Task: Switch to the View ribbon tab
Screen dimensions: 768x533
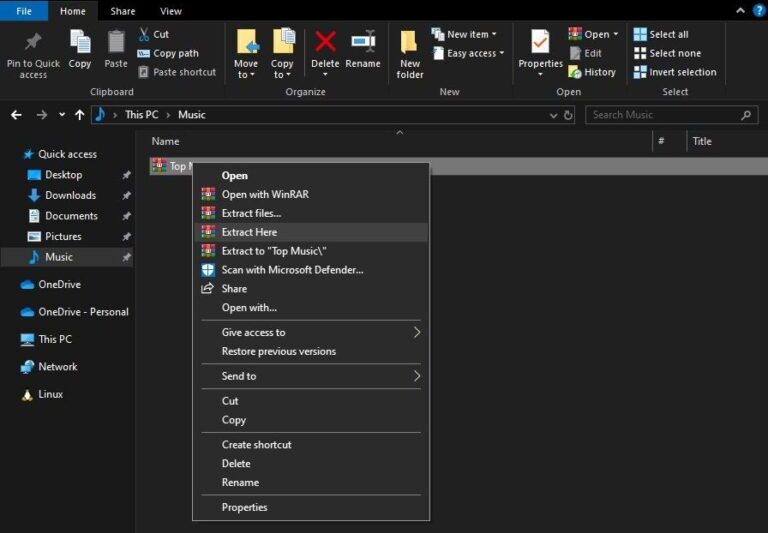Action: tap(170, 11)
